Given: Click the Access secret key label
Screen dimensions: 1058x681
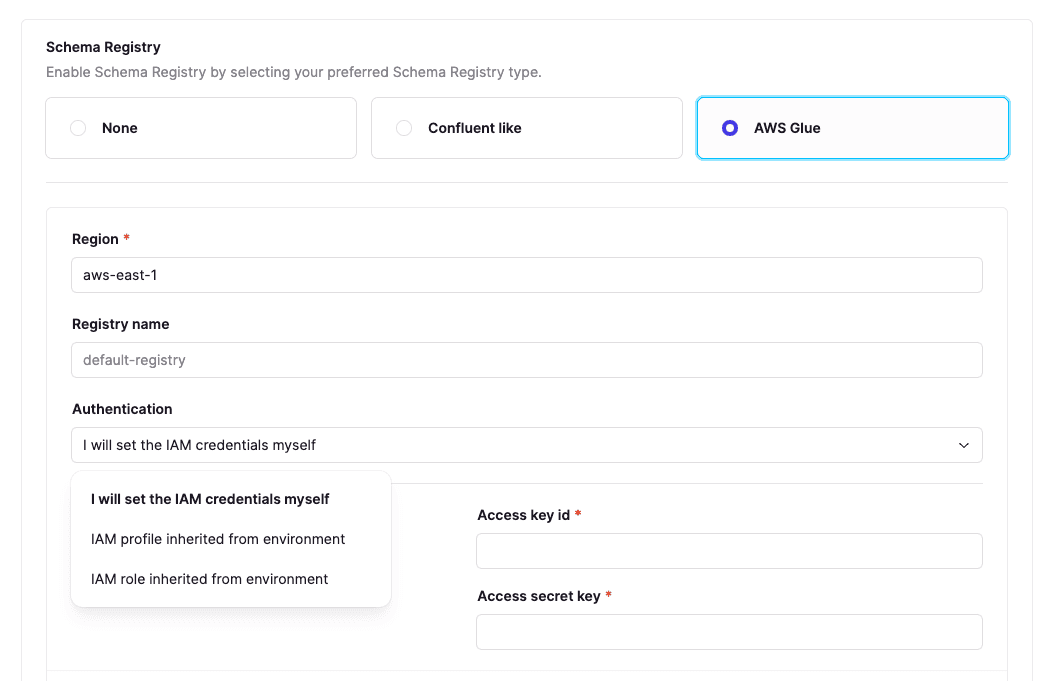Looking at the screenshot, I should pyautogui.click(x=538, y=596).
